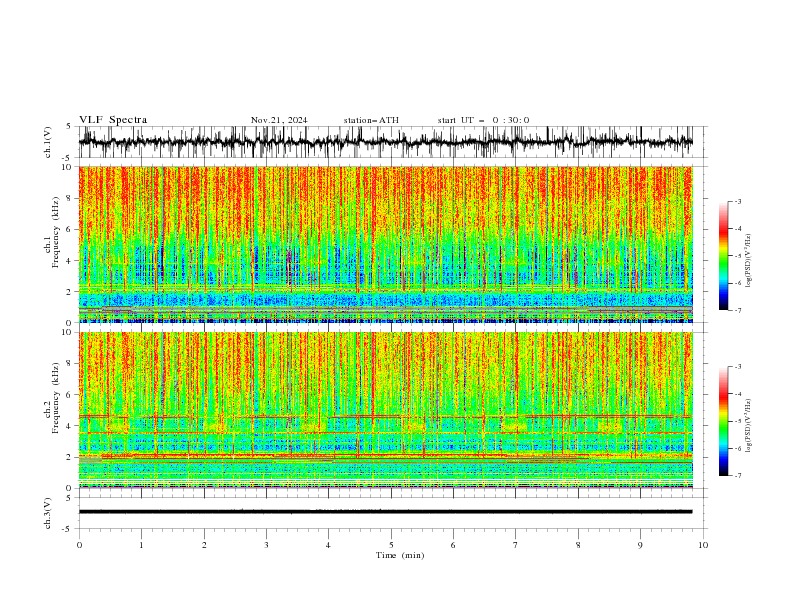Click the "start UT = 0:30:0" text
The width and height of the screenshot is (792, 612).
[483, 120]
